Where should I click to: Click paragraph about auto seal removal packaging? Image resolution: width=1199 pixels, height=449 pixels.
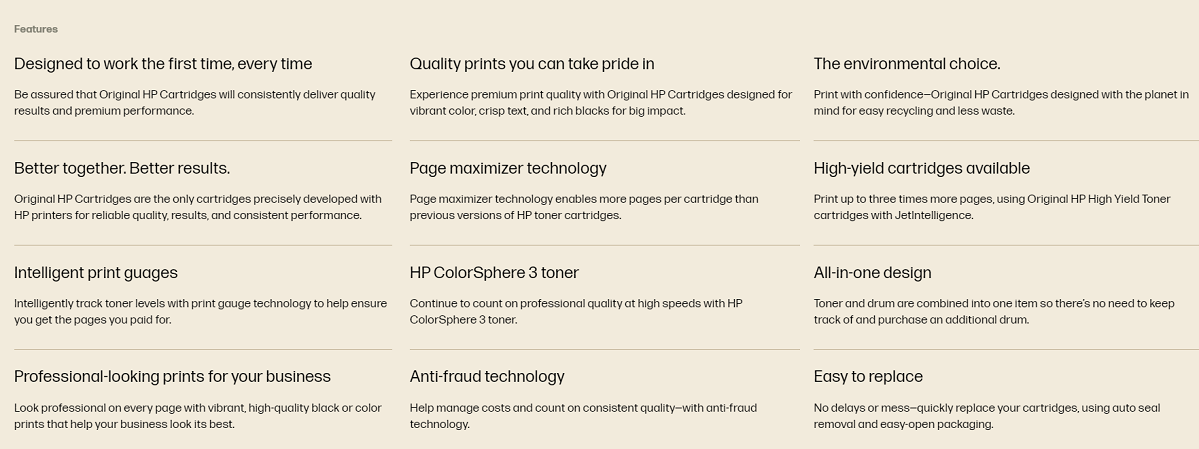[987, 416]
